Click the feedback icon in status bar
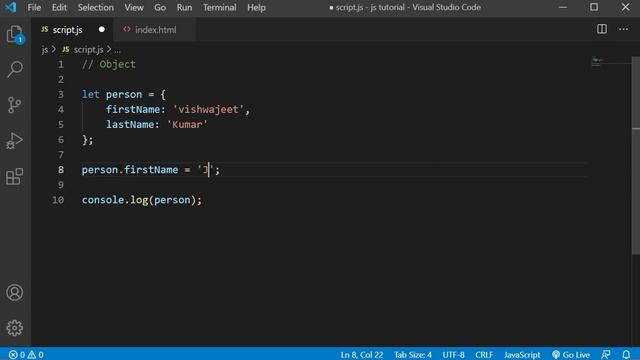Screen dimensions: 640x360 tap(606, 354)
